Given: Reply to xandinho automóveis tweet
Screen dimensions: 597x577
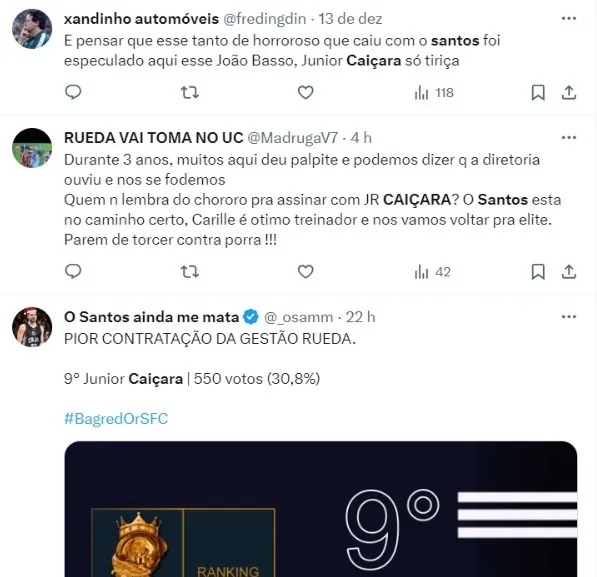Looking at the screenshot, I should click(x=73, y=93).
